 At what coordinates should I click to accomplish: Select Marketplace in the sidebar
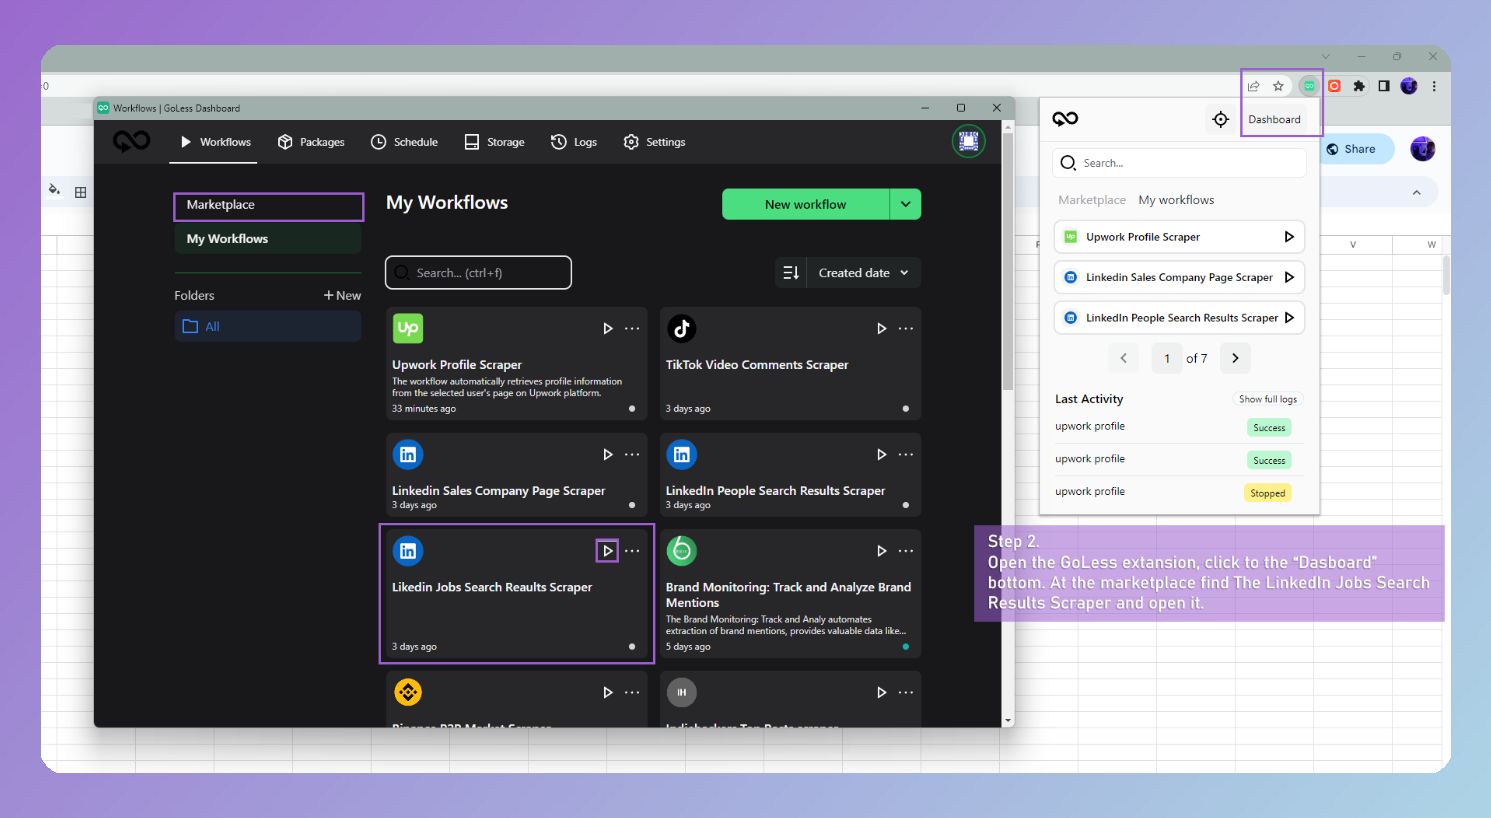pos(268,205)
